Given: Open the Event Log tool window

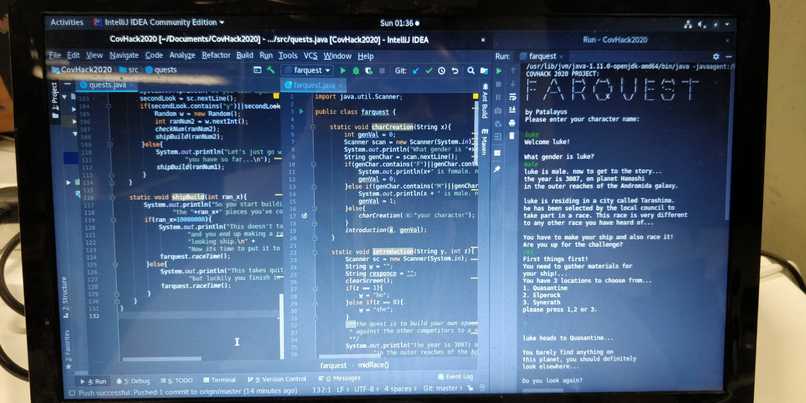Looking at the screenshot, I should [x=455, y=377].
